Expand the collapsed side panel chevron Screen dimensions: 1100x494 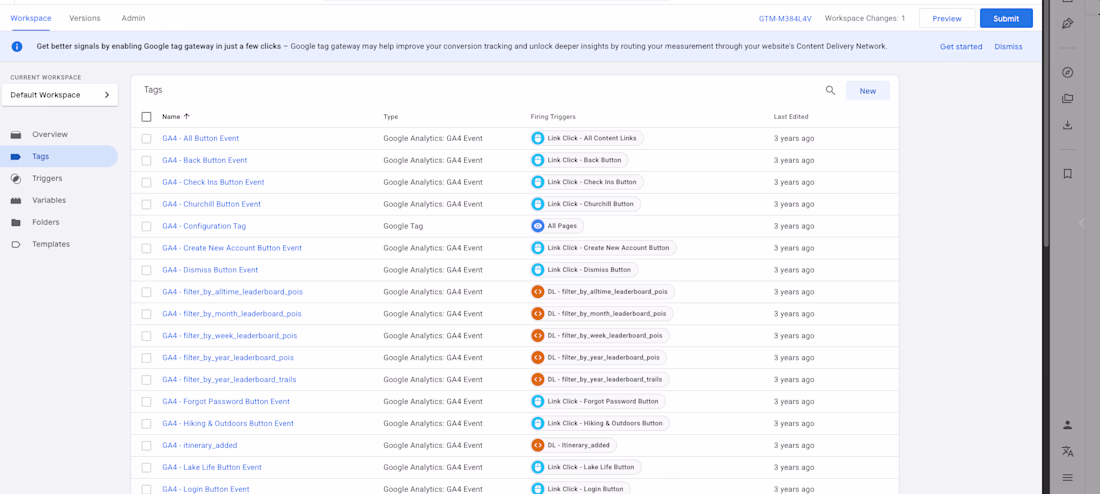[x=1081, y=223]
